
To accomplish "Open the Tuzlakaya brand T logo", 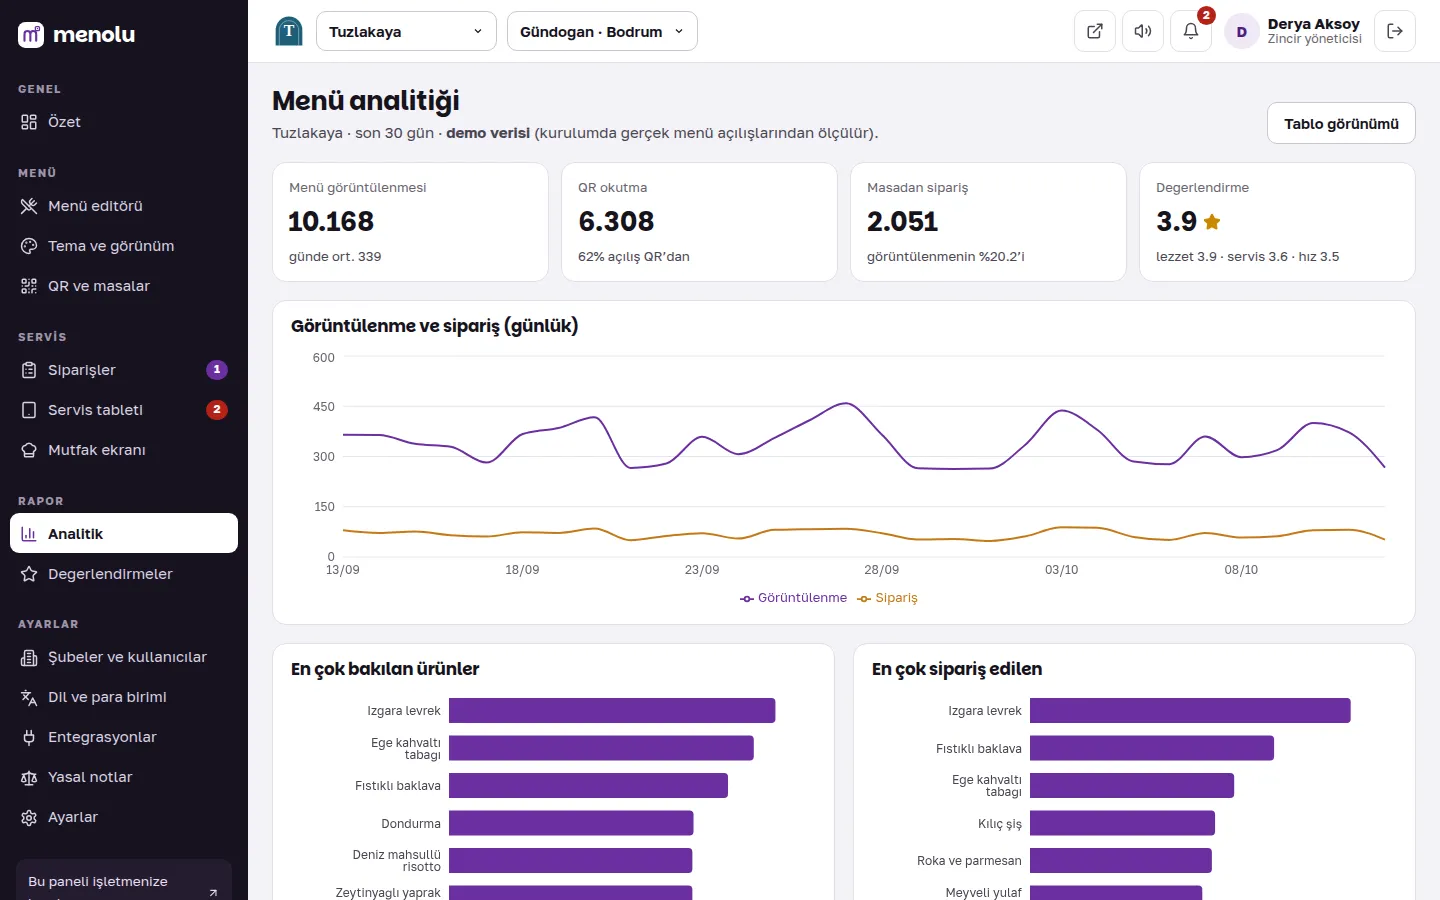I will pos(289,31).
